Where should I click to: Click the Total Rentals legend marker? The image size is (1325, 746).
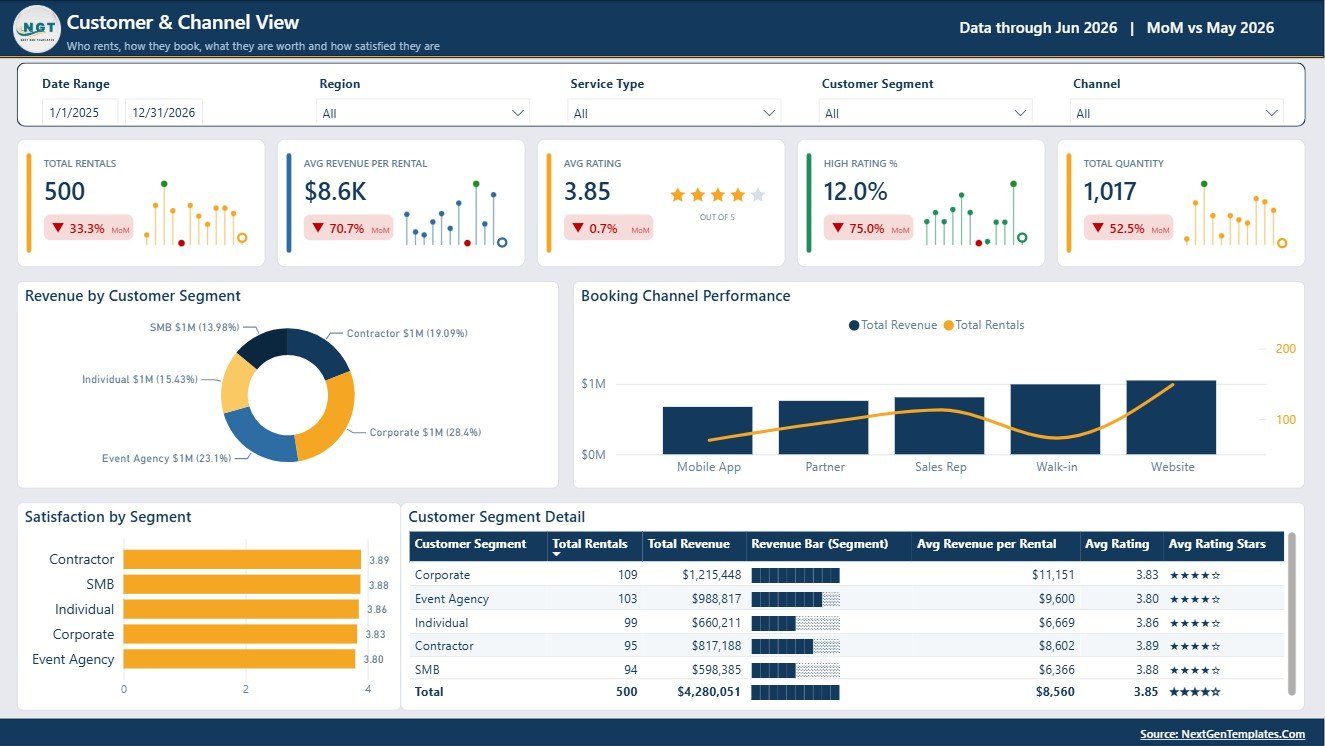tap(948, 325)
